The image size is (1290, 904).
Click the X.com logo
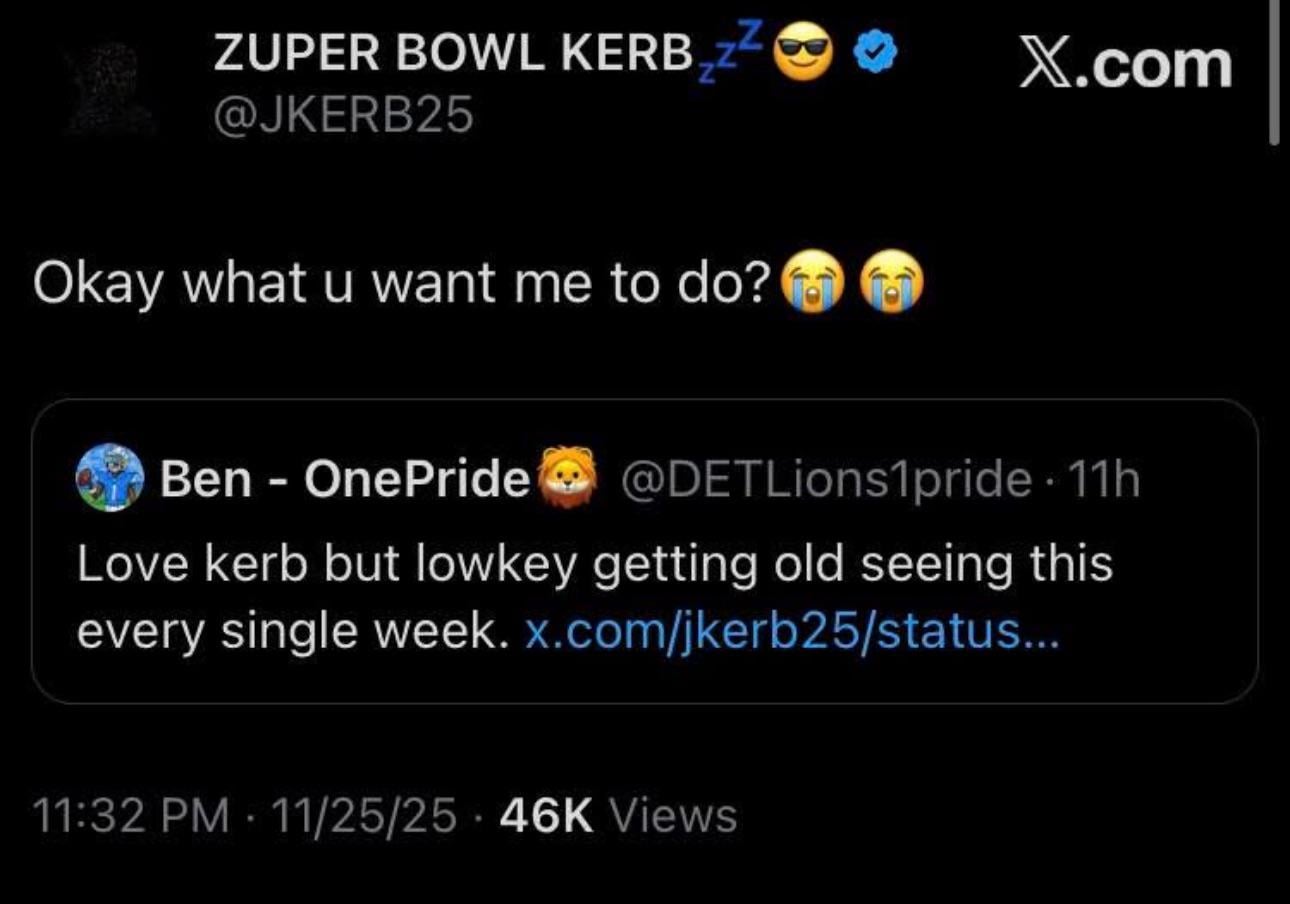(1120, 62)
